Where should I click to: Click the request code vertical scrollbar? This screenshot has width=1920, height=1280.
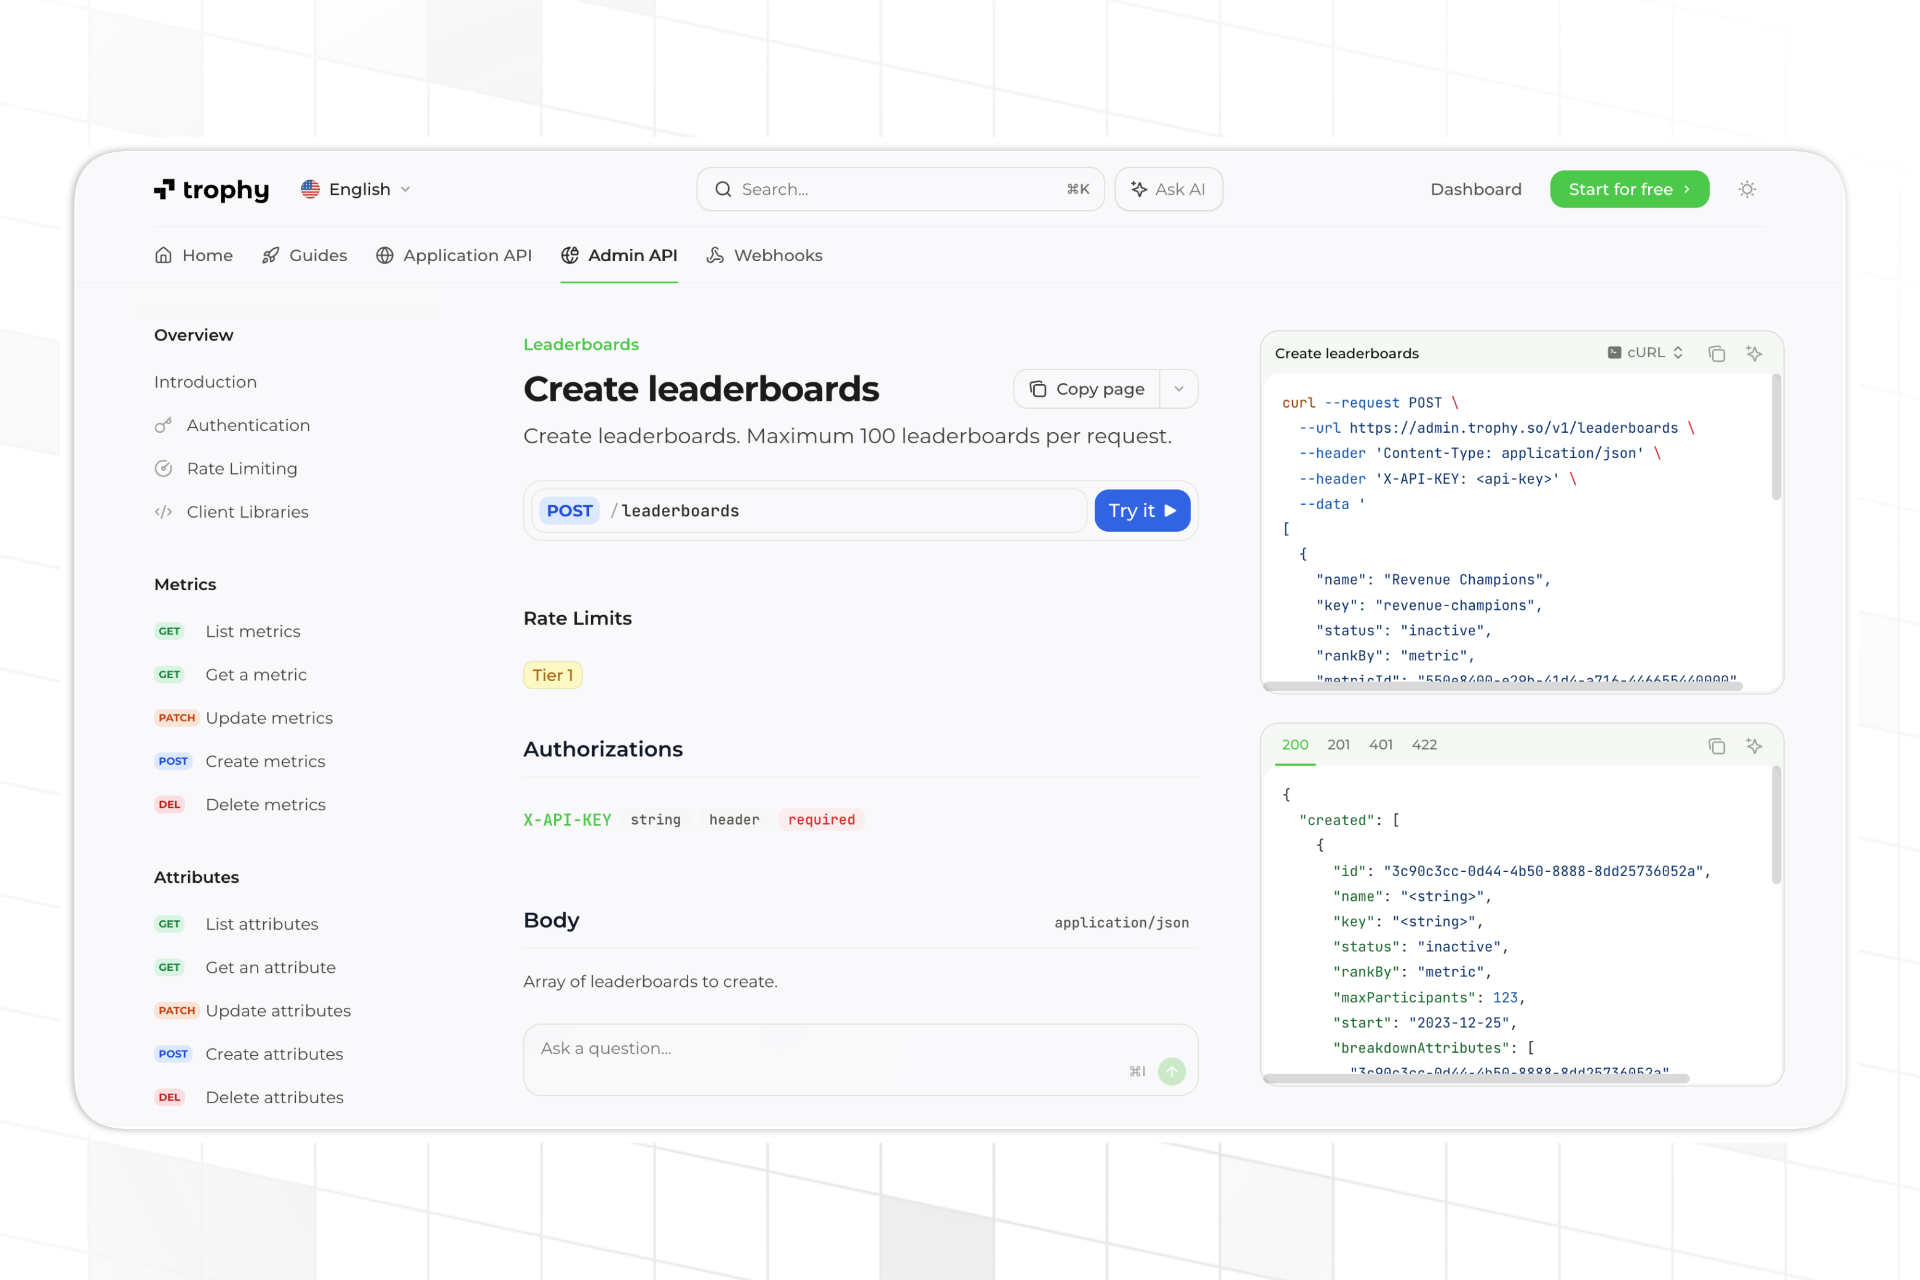1776,437
